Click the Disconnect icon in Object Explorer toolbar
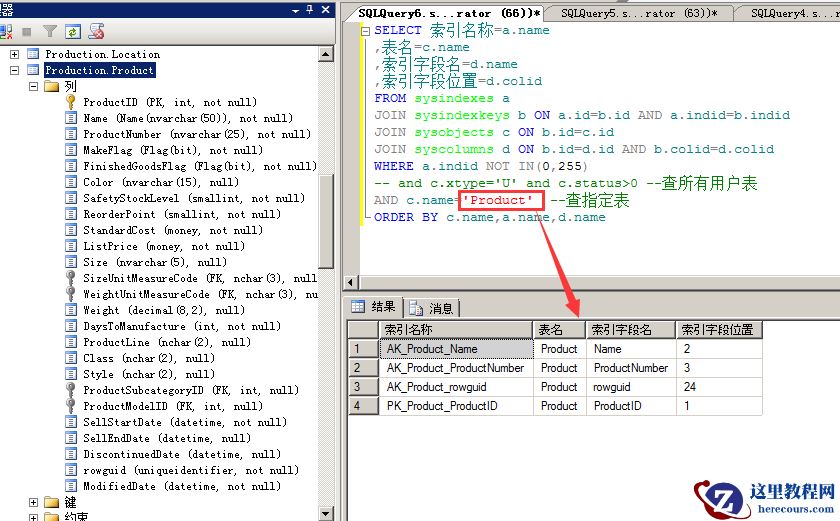The height and width of the screenshot is (521, 840). coord(6,32)
